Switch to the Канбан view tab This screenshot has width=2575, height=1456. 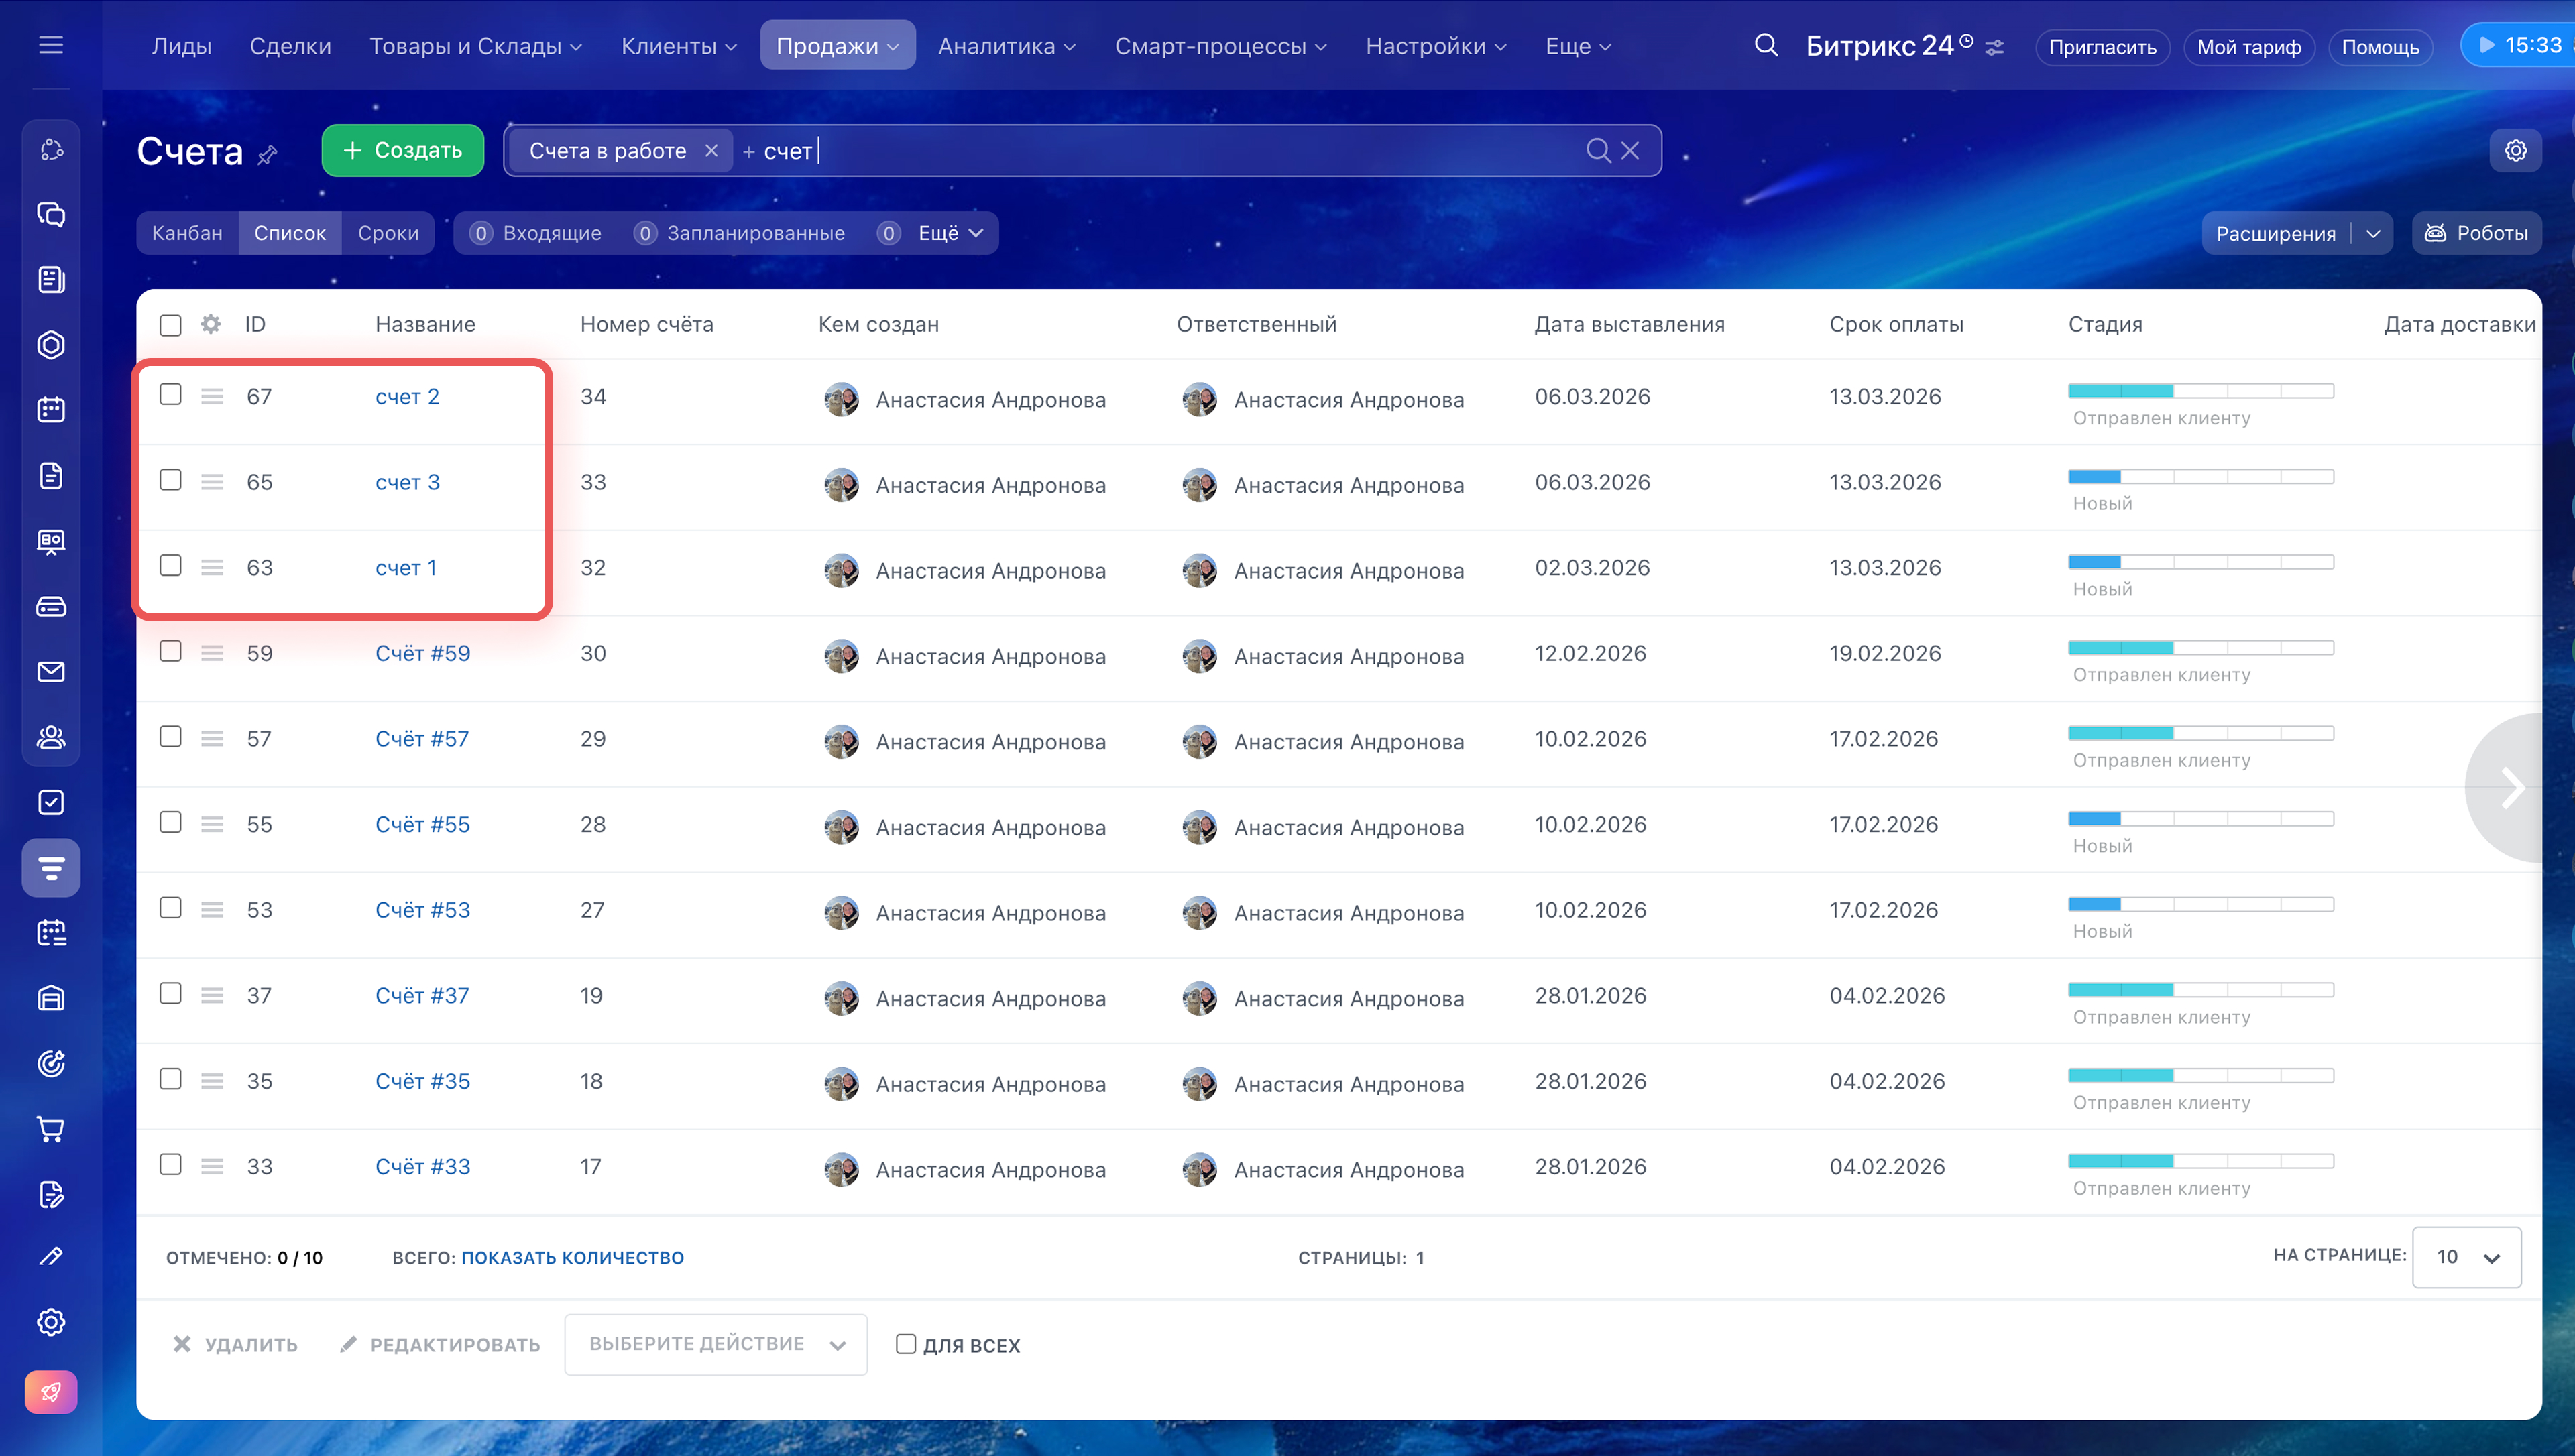(187, 233)
